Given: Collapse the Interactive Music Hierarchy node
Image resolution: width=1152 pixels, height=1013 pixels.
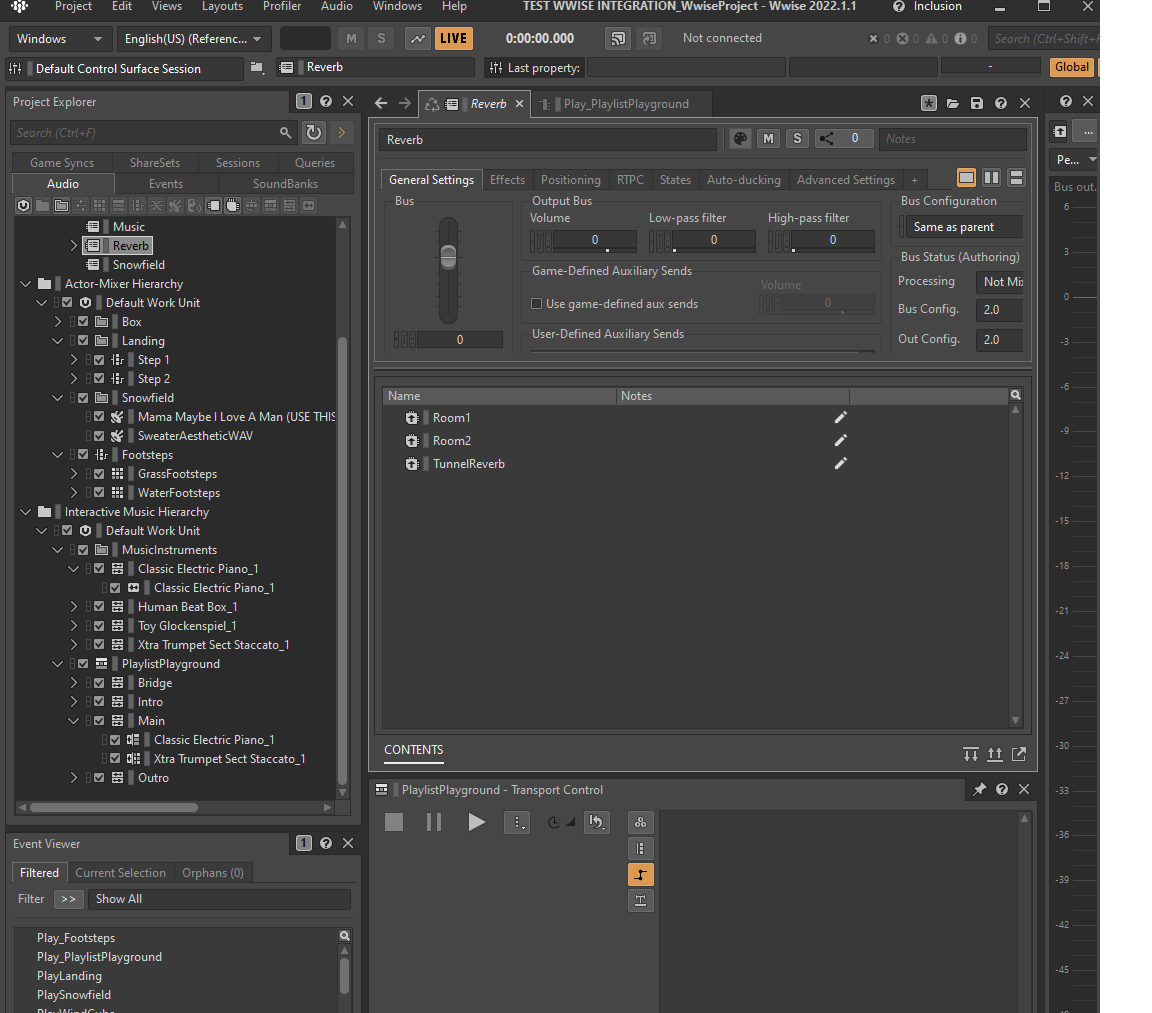Looking at the screenshot, I should tap(26, 512).
